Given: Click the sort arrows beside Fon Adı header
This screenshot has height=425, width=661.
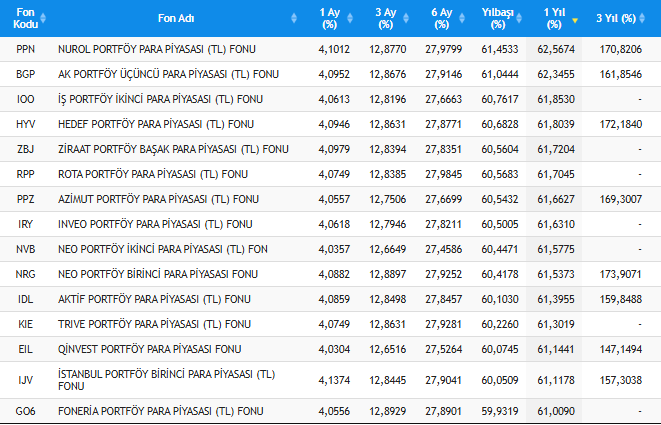Looking at the screenshot, I should [x=293, y=18].
